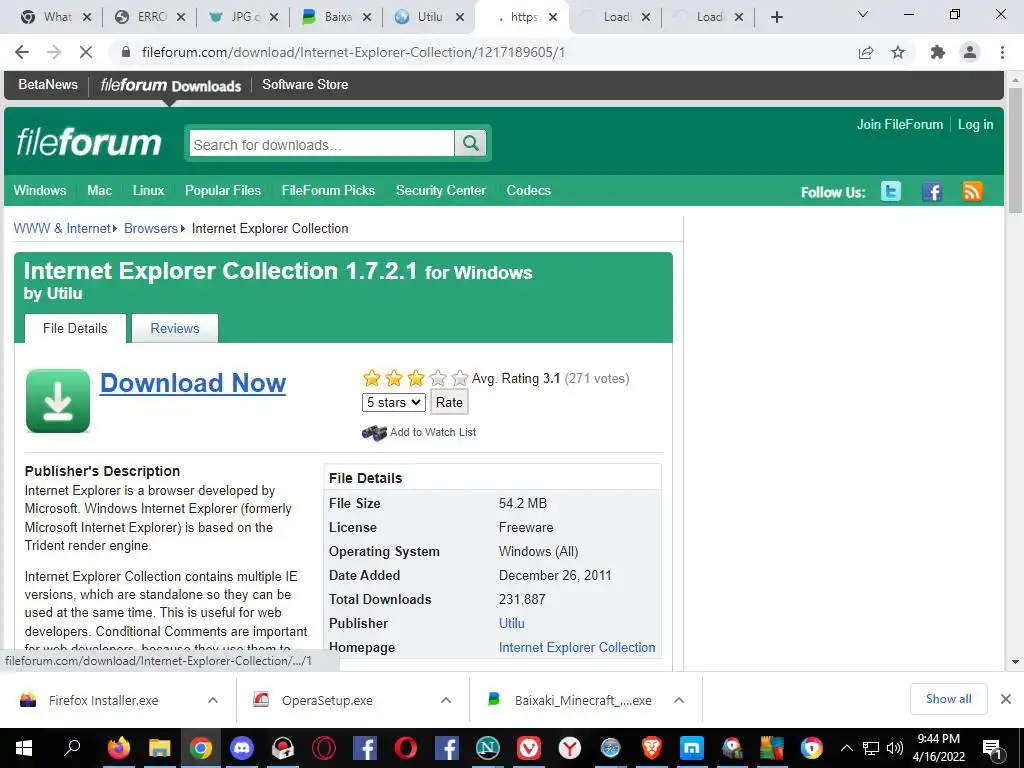Image resolution: width=1024 pixels, height=768 pixels.
Task: Launch Vivaldi from the taskbar
Action: tap(528, 748)
